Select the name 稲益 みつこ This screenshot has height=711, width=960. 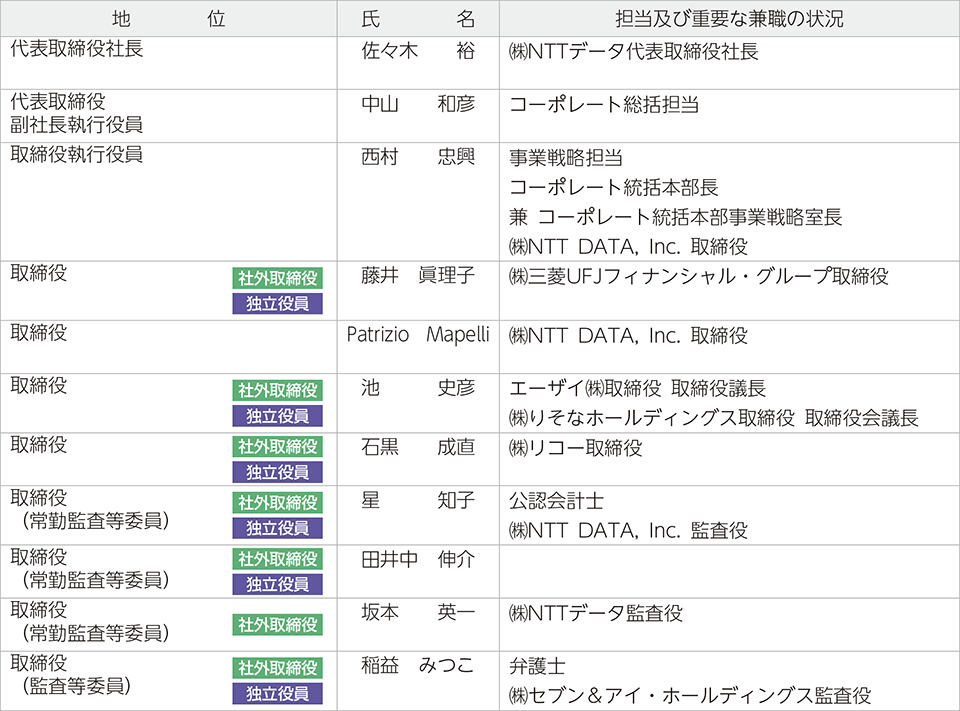pyautogui.click(x=418, y=666)
